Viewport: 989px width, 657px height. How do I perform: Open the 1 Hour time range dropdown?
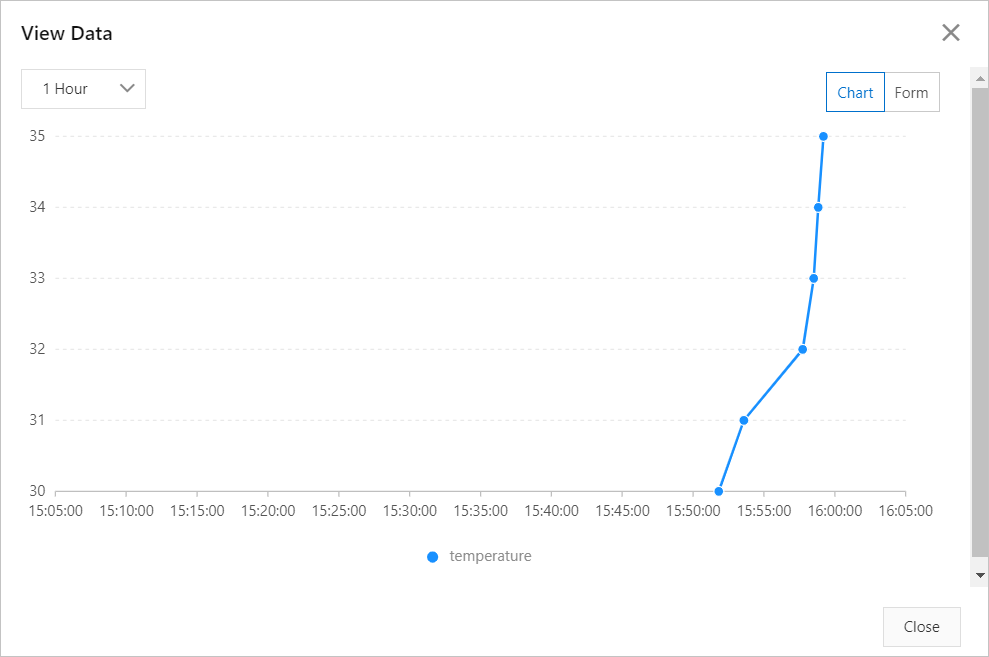(83, 89)
